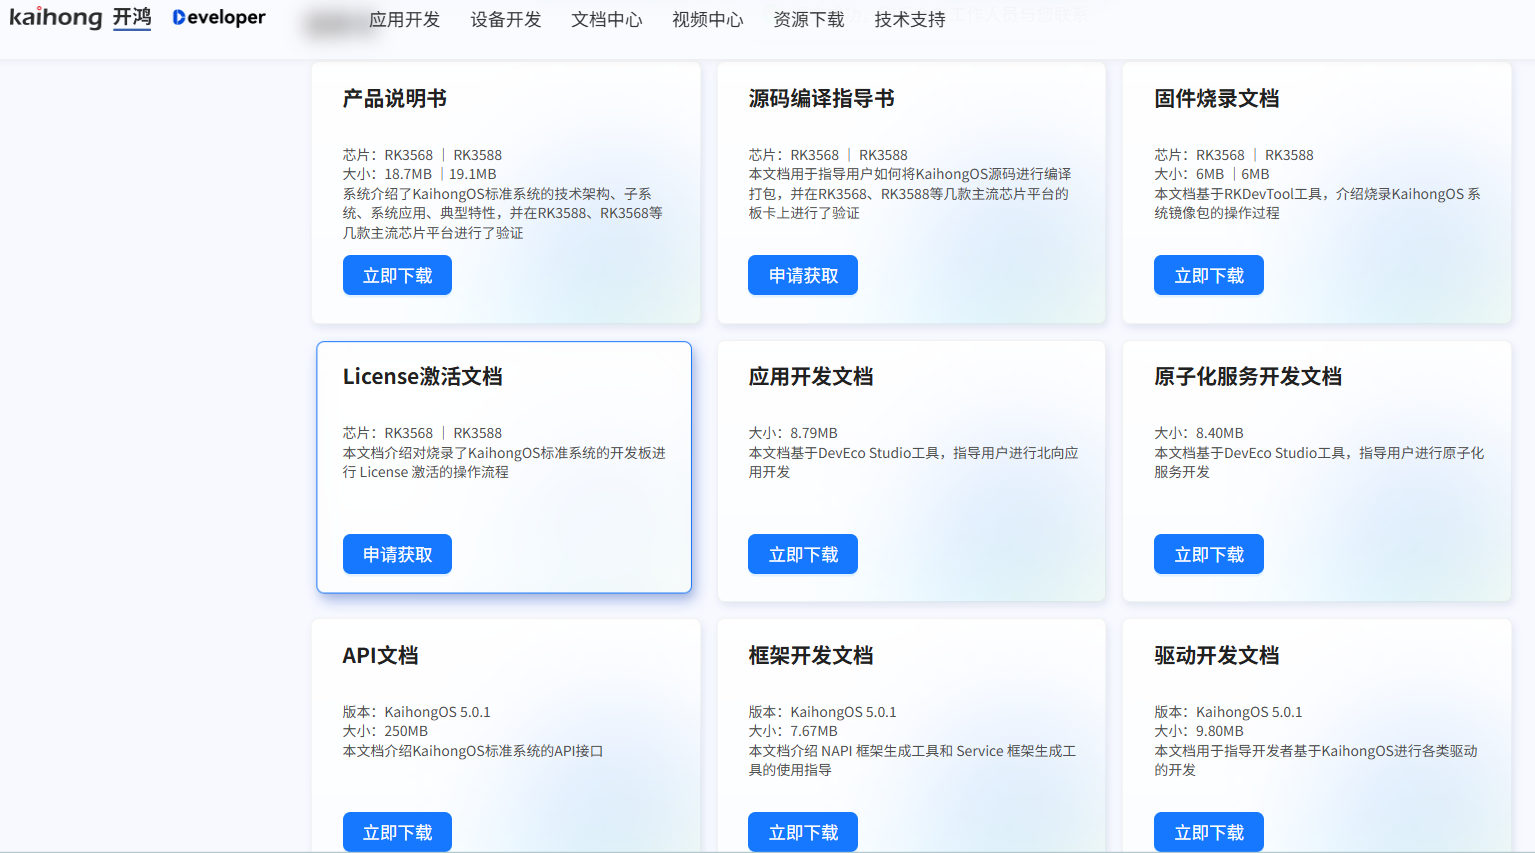Click the 源码编译指导书 card title
Viewport: 1535px width, 853px height.
point(821,98)
